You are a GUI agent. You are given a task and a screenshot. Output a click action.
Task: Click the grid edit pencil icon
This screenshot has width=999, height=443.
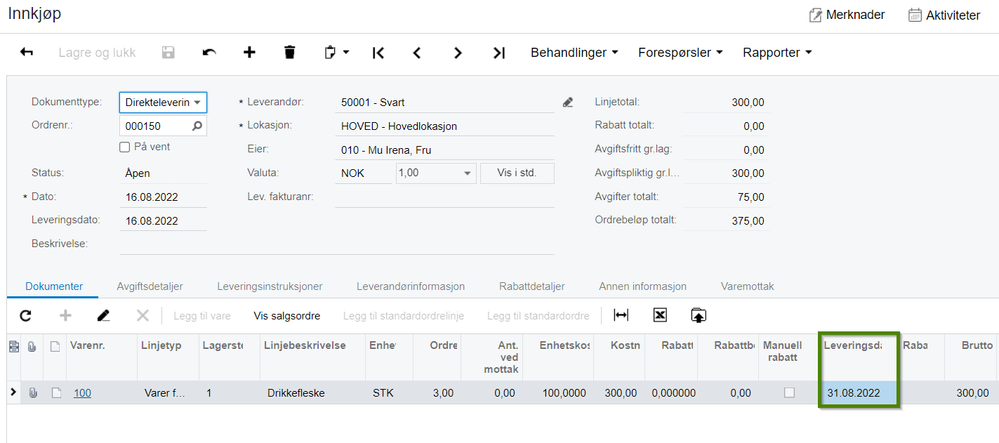point(104,316)
